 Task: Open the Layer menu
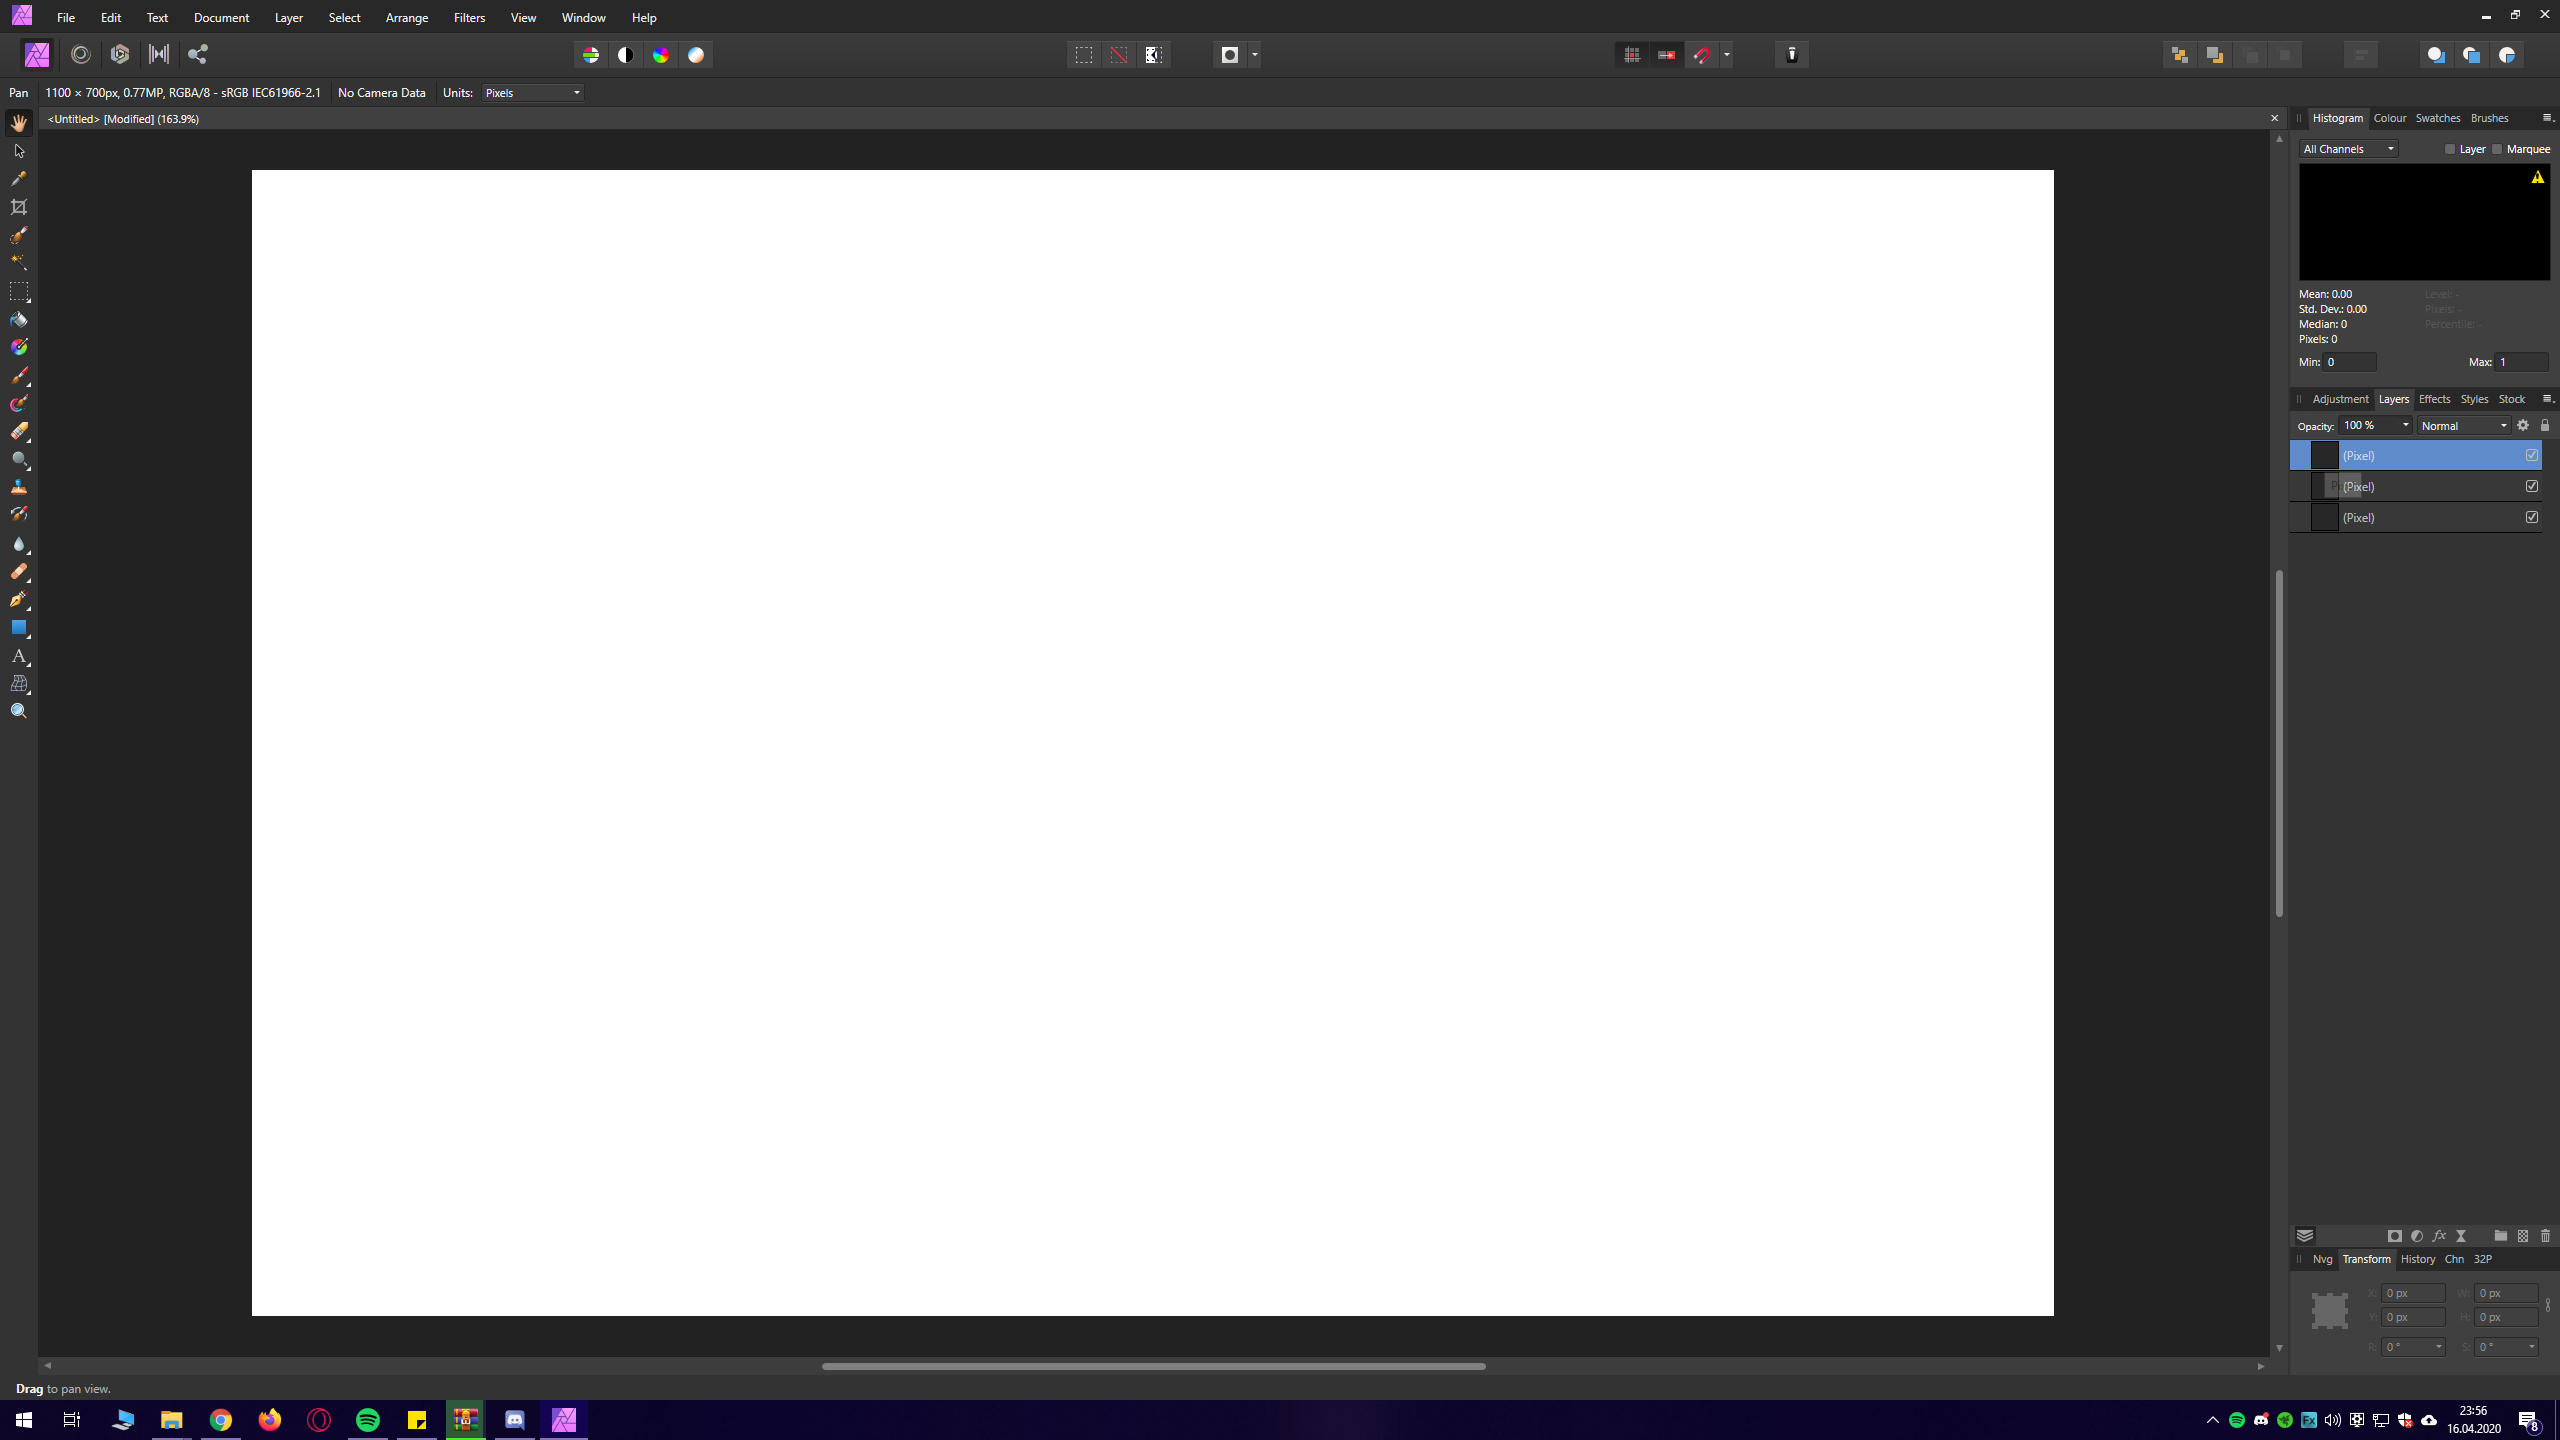pos(288,18)
